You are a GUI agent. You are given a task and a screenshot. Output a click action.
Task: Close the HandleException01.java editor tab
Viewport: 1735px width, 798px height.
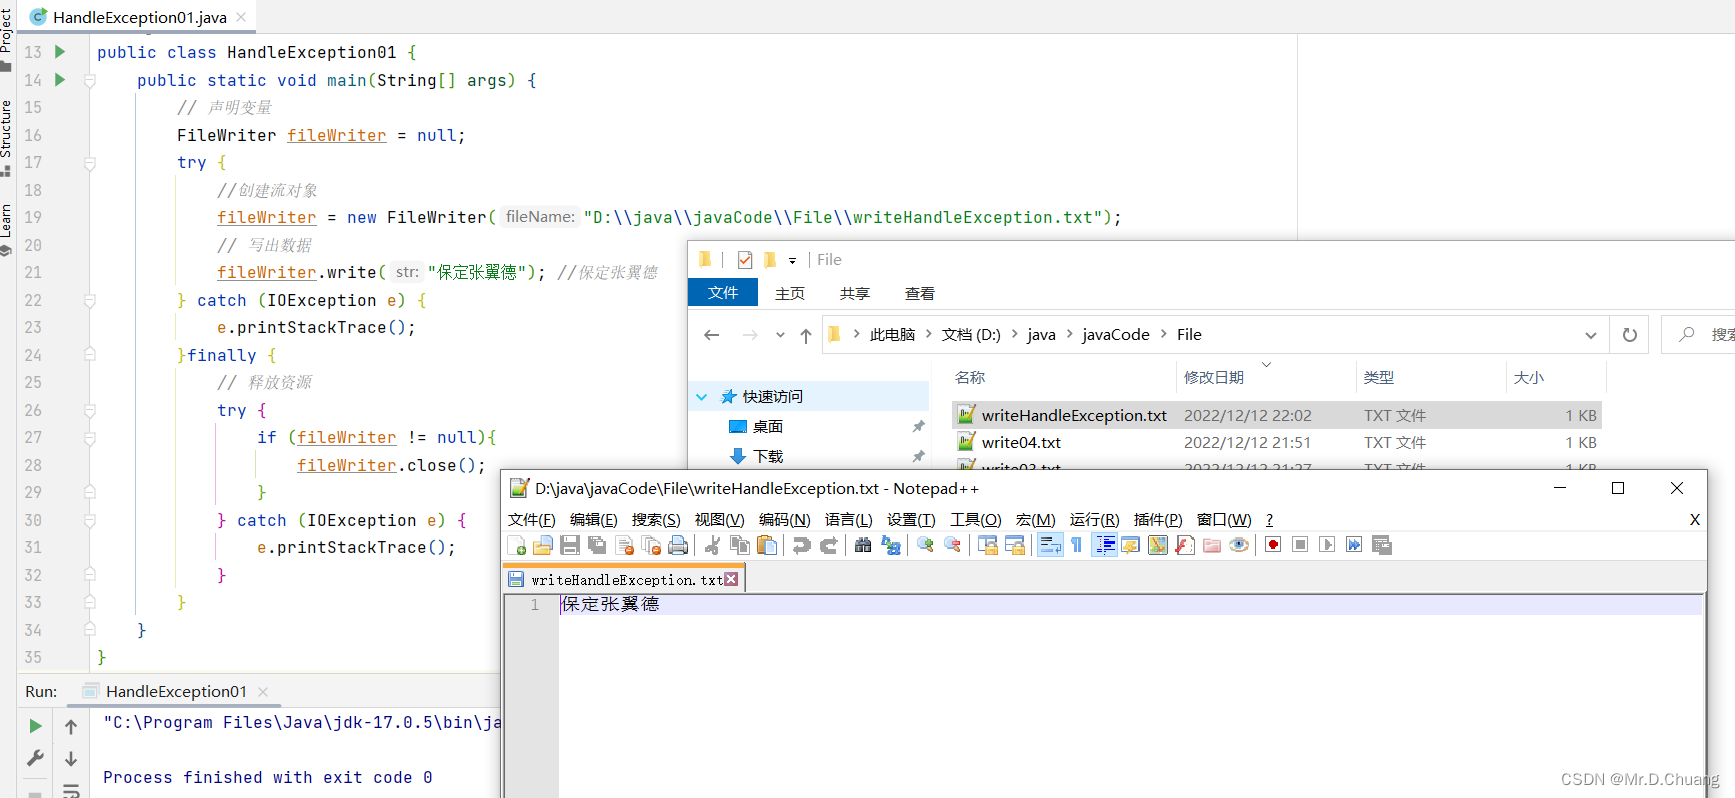(241, 17)
